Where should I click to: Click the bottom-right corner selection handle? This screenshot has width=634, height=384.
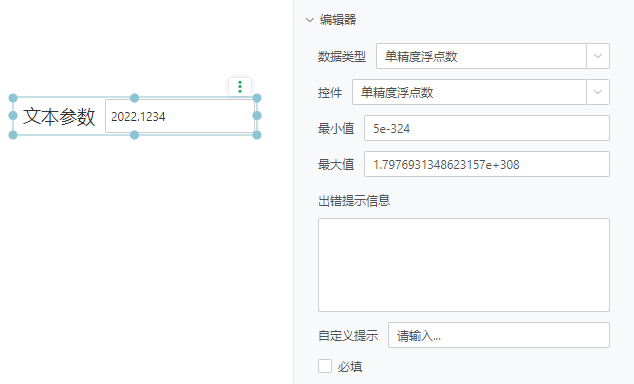pyautogui.click(x=257, y=135)
